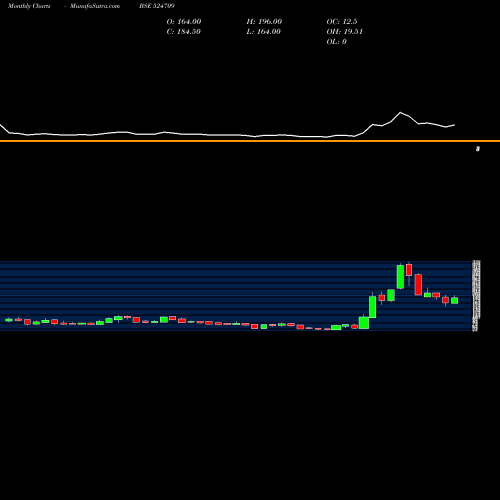Click the peak of the white line chart
The image size is (500, 500).
(x=400, y=113)
